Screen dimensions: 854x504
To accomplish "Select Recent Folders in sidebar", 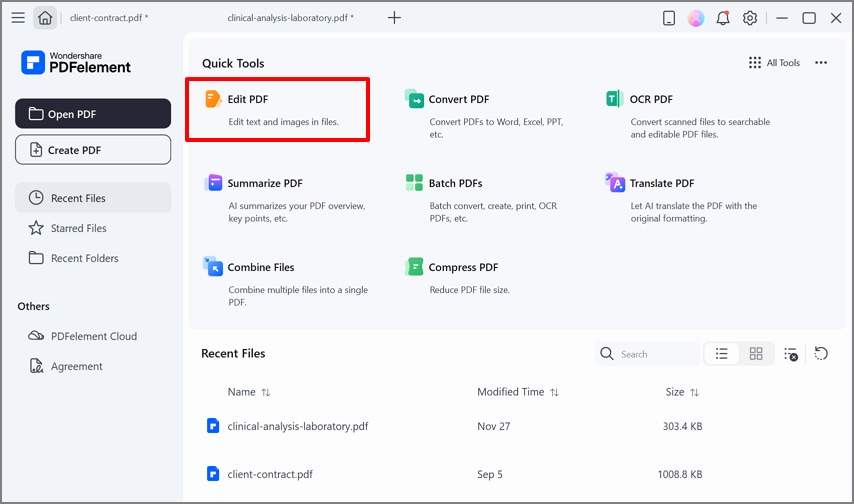I will tap(93, 258).
